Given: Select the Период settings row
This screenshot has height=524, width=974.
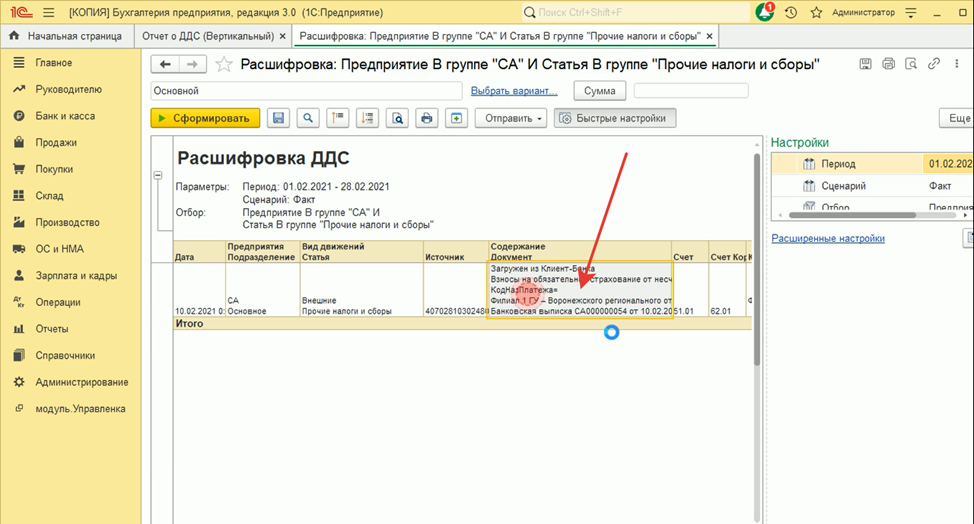Looking at the screenshot, I should click(x=872, y=164).
